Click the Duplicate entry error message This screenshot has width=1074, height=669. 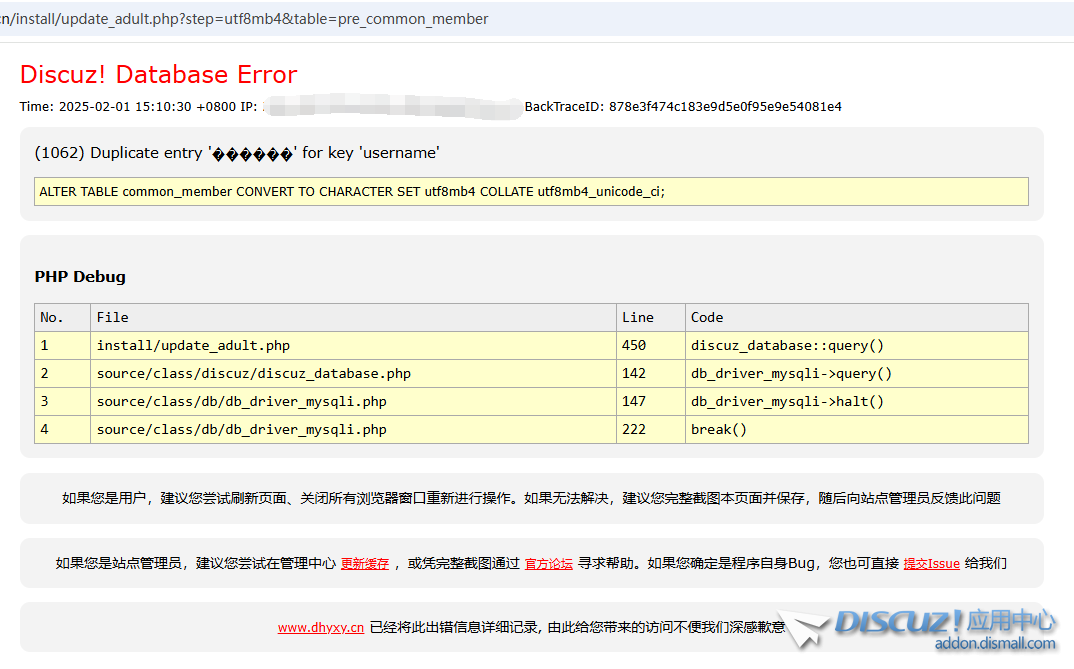pos(237,153)
